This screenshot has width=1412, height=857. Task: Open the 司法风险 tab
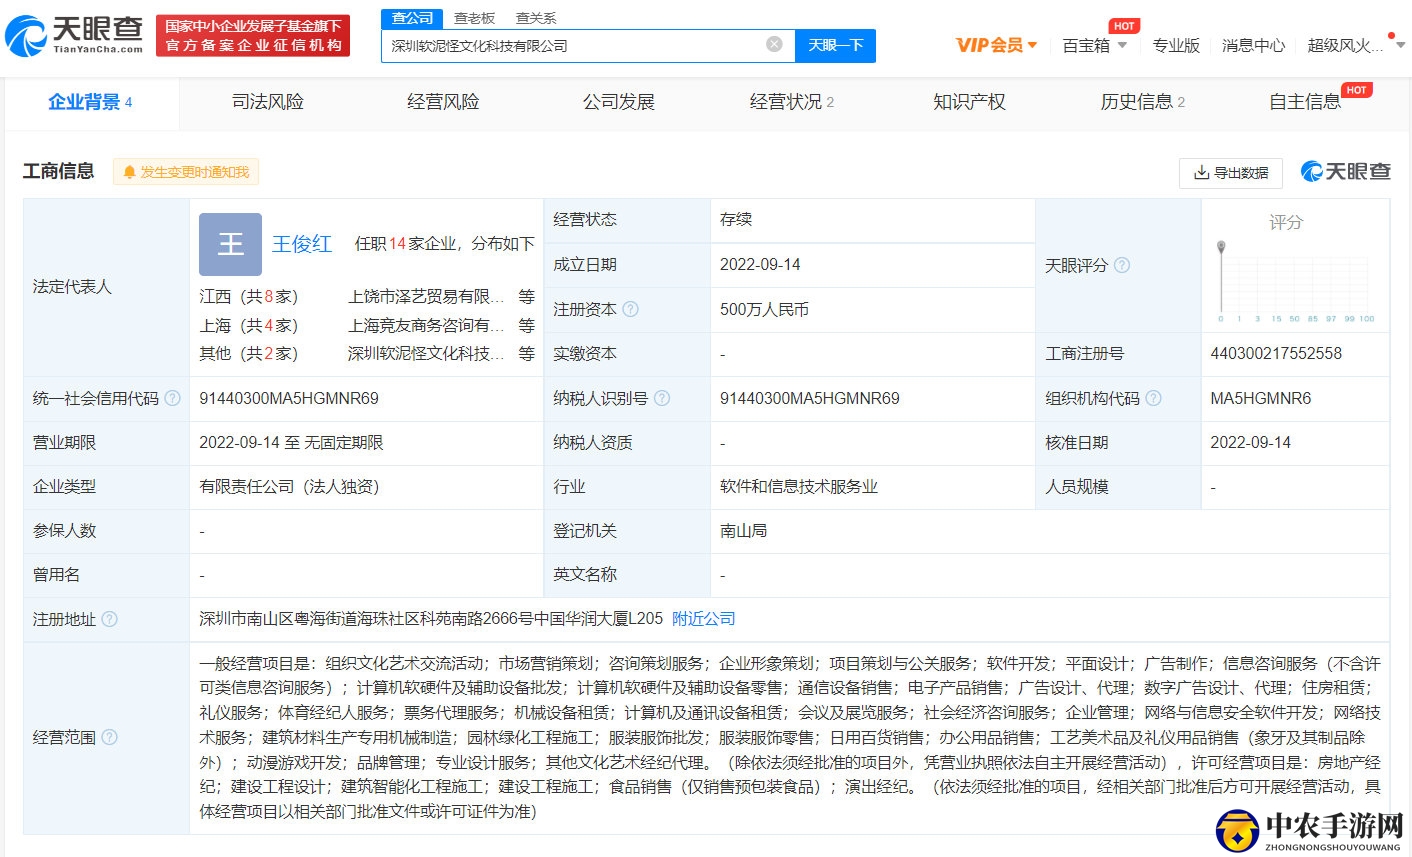[x=267, y=102]
